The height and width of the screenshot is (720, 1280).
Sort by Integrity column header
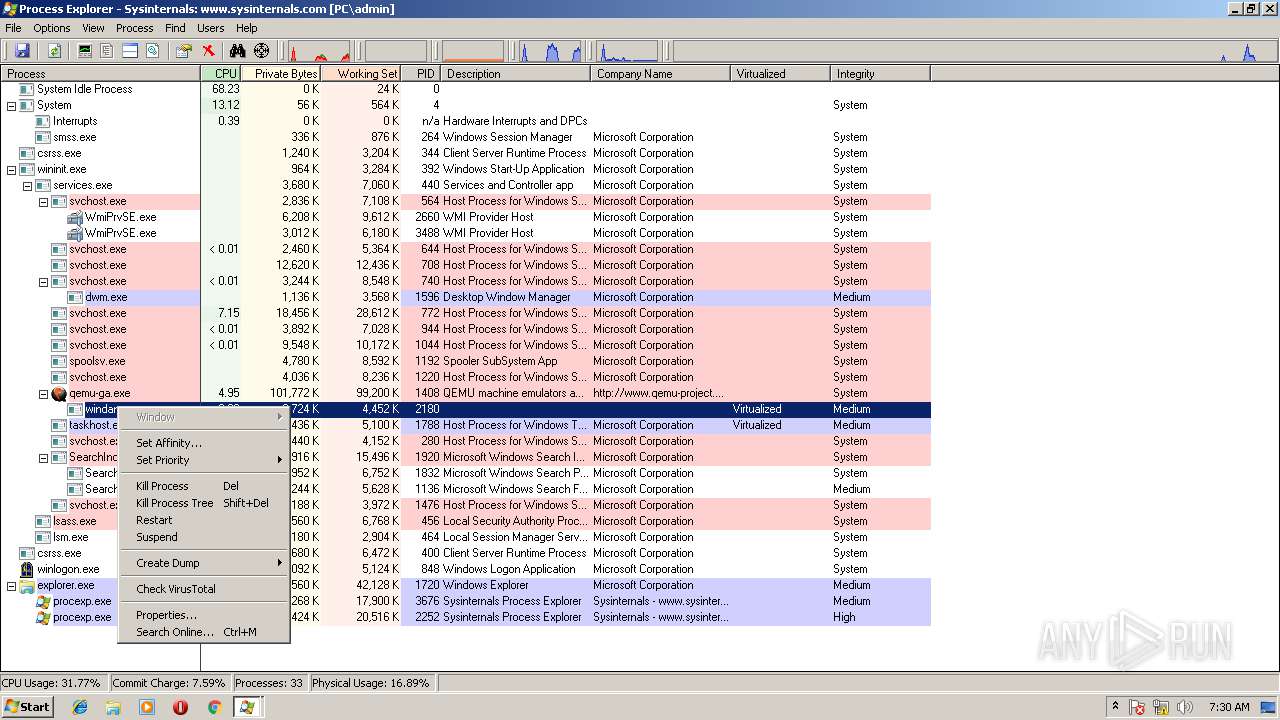(881, 74)
